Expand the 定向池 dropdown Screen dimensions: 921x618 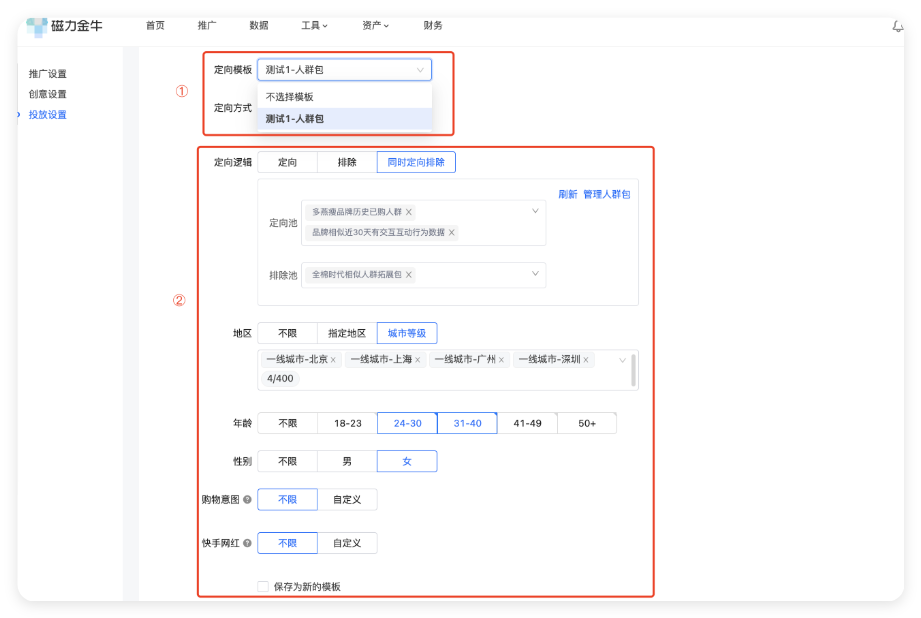click(535, 211)
